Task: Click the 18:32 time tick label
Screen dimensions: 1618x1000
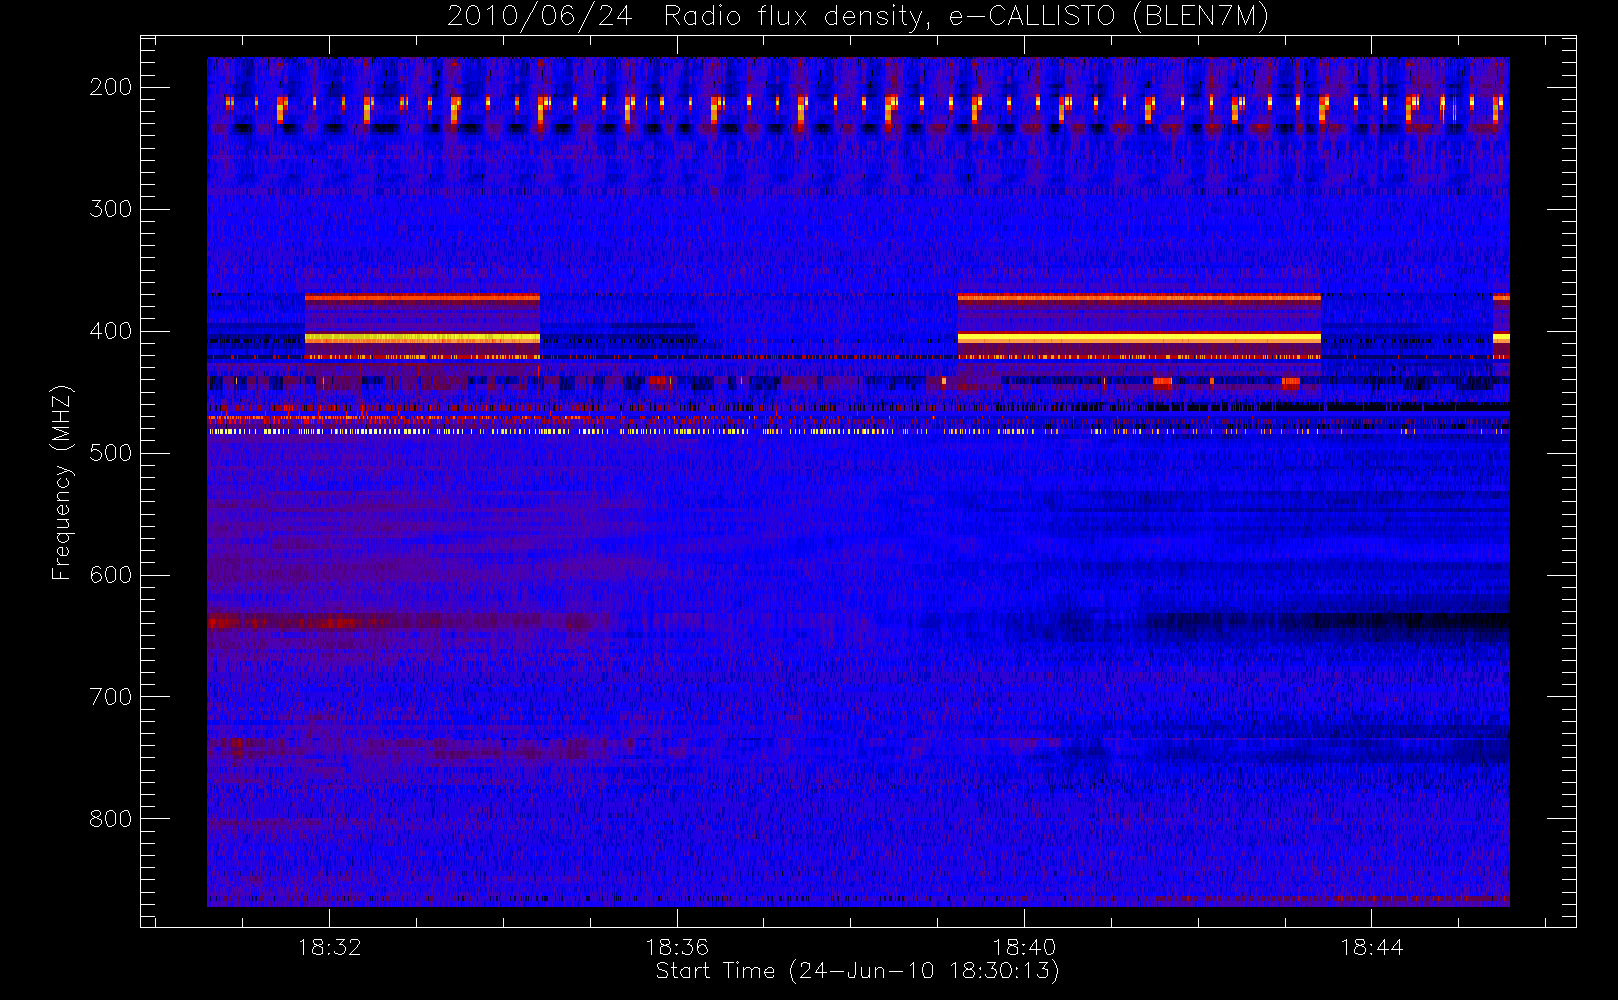Action: 329,948
